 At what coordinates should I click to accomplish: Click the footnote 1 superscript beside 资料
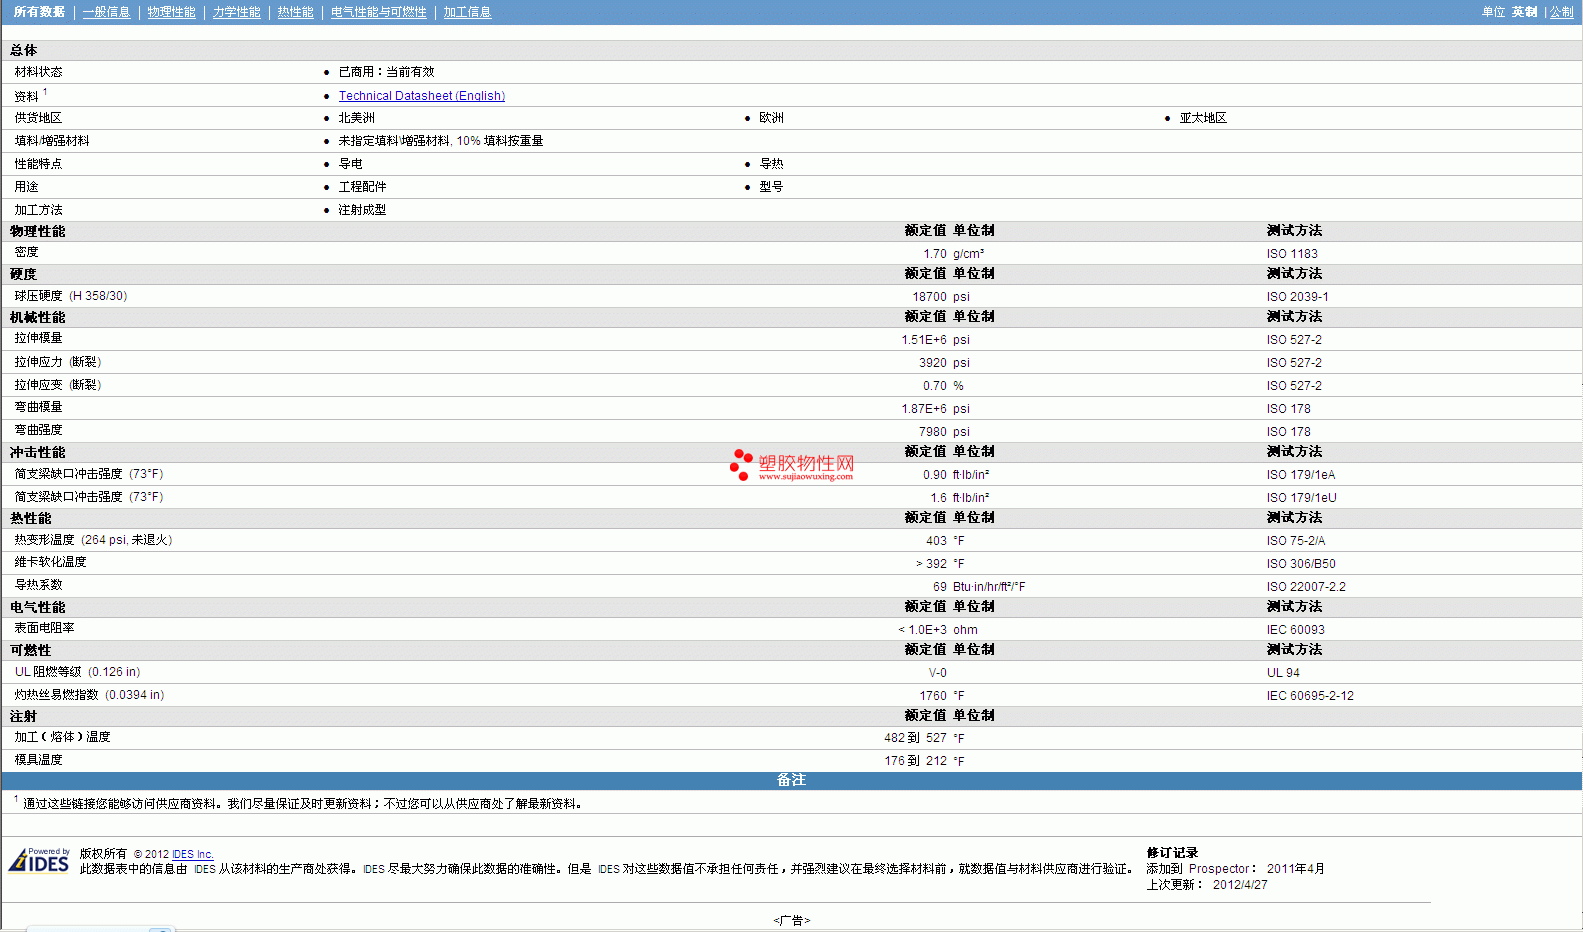[45, 92]
